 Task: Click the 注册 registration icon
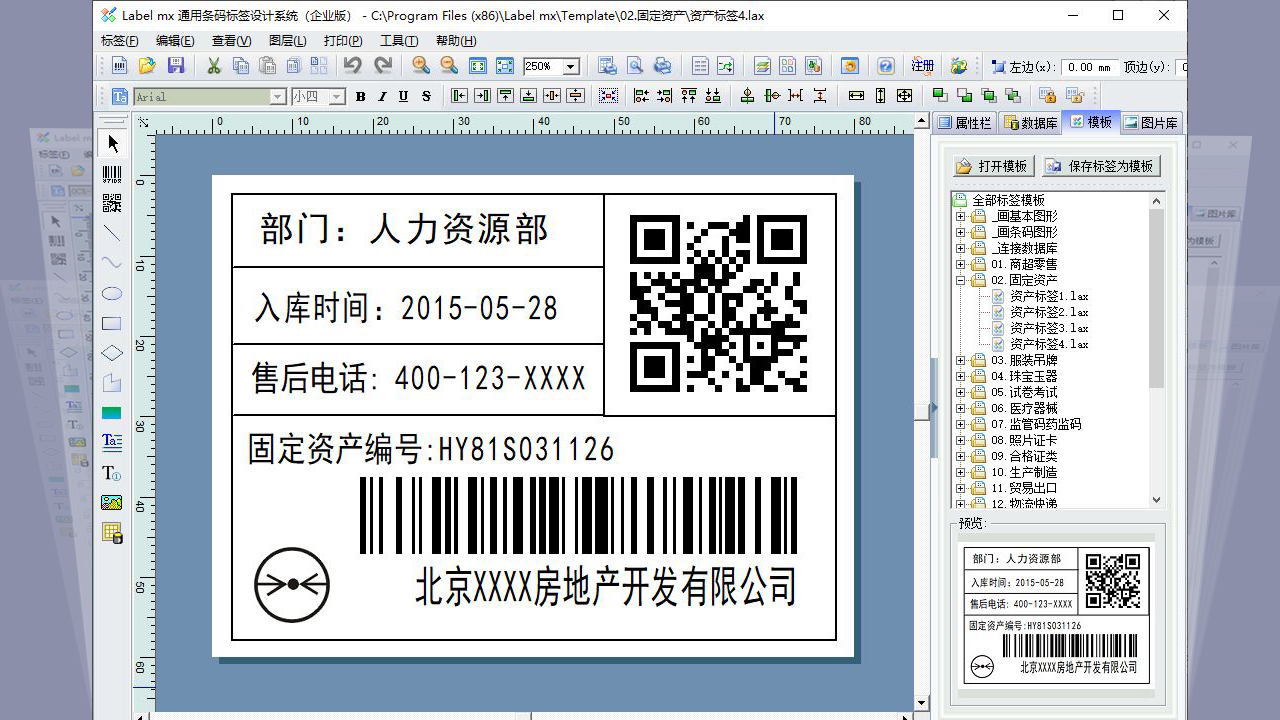coord(921,65)
